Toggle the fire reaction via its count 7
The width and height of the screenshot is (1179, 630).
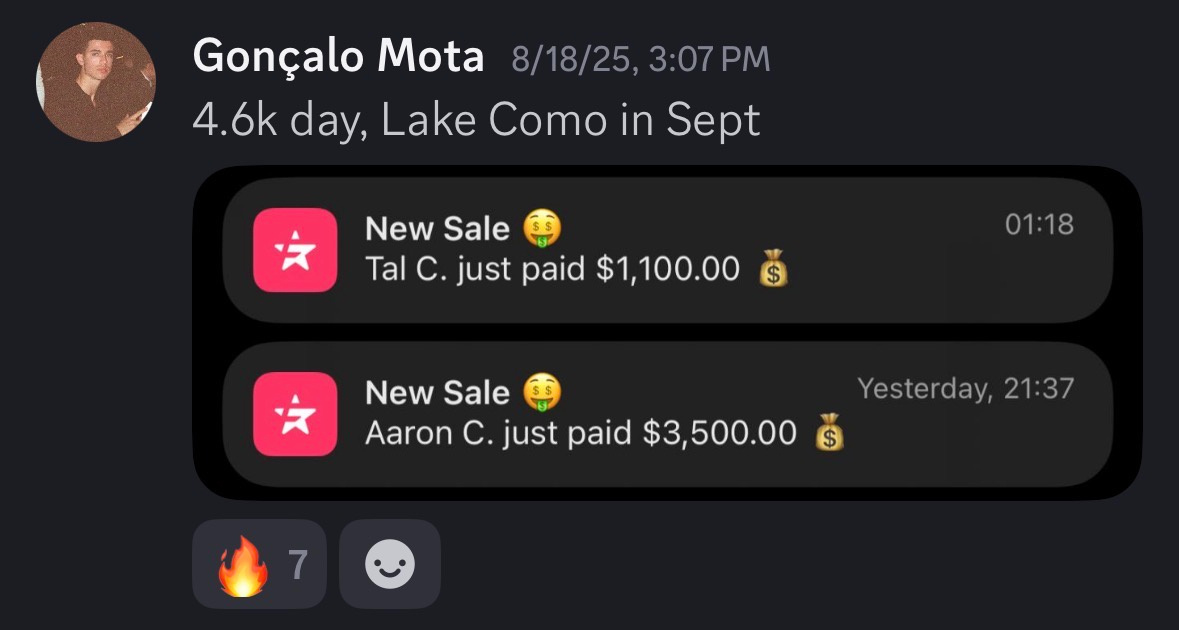coord(298,566)
